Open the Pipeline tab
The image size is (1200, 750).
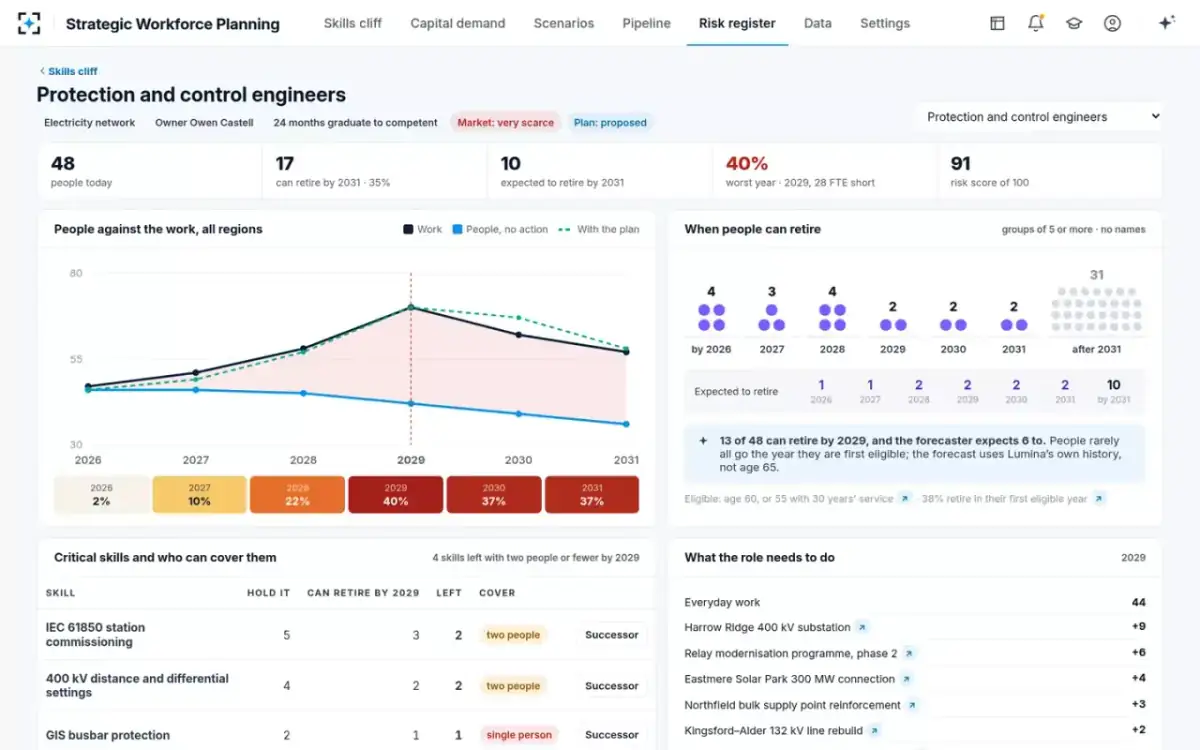[x=646, y=23]
